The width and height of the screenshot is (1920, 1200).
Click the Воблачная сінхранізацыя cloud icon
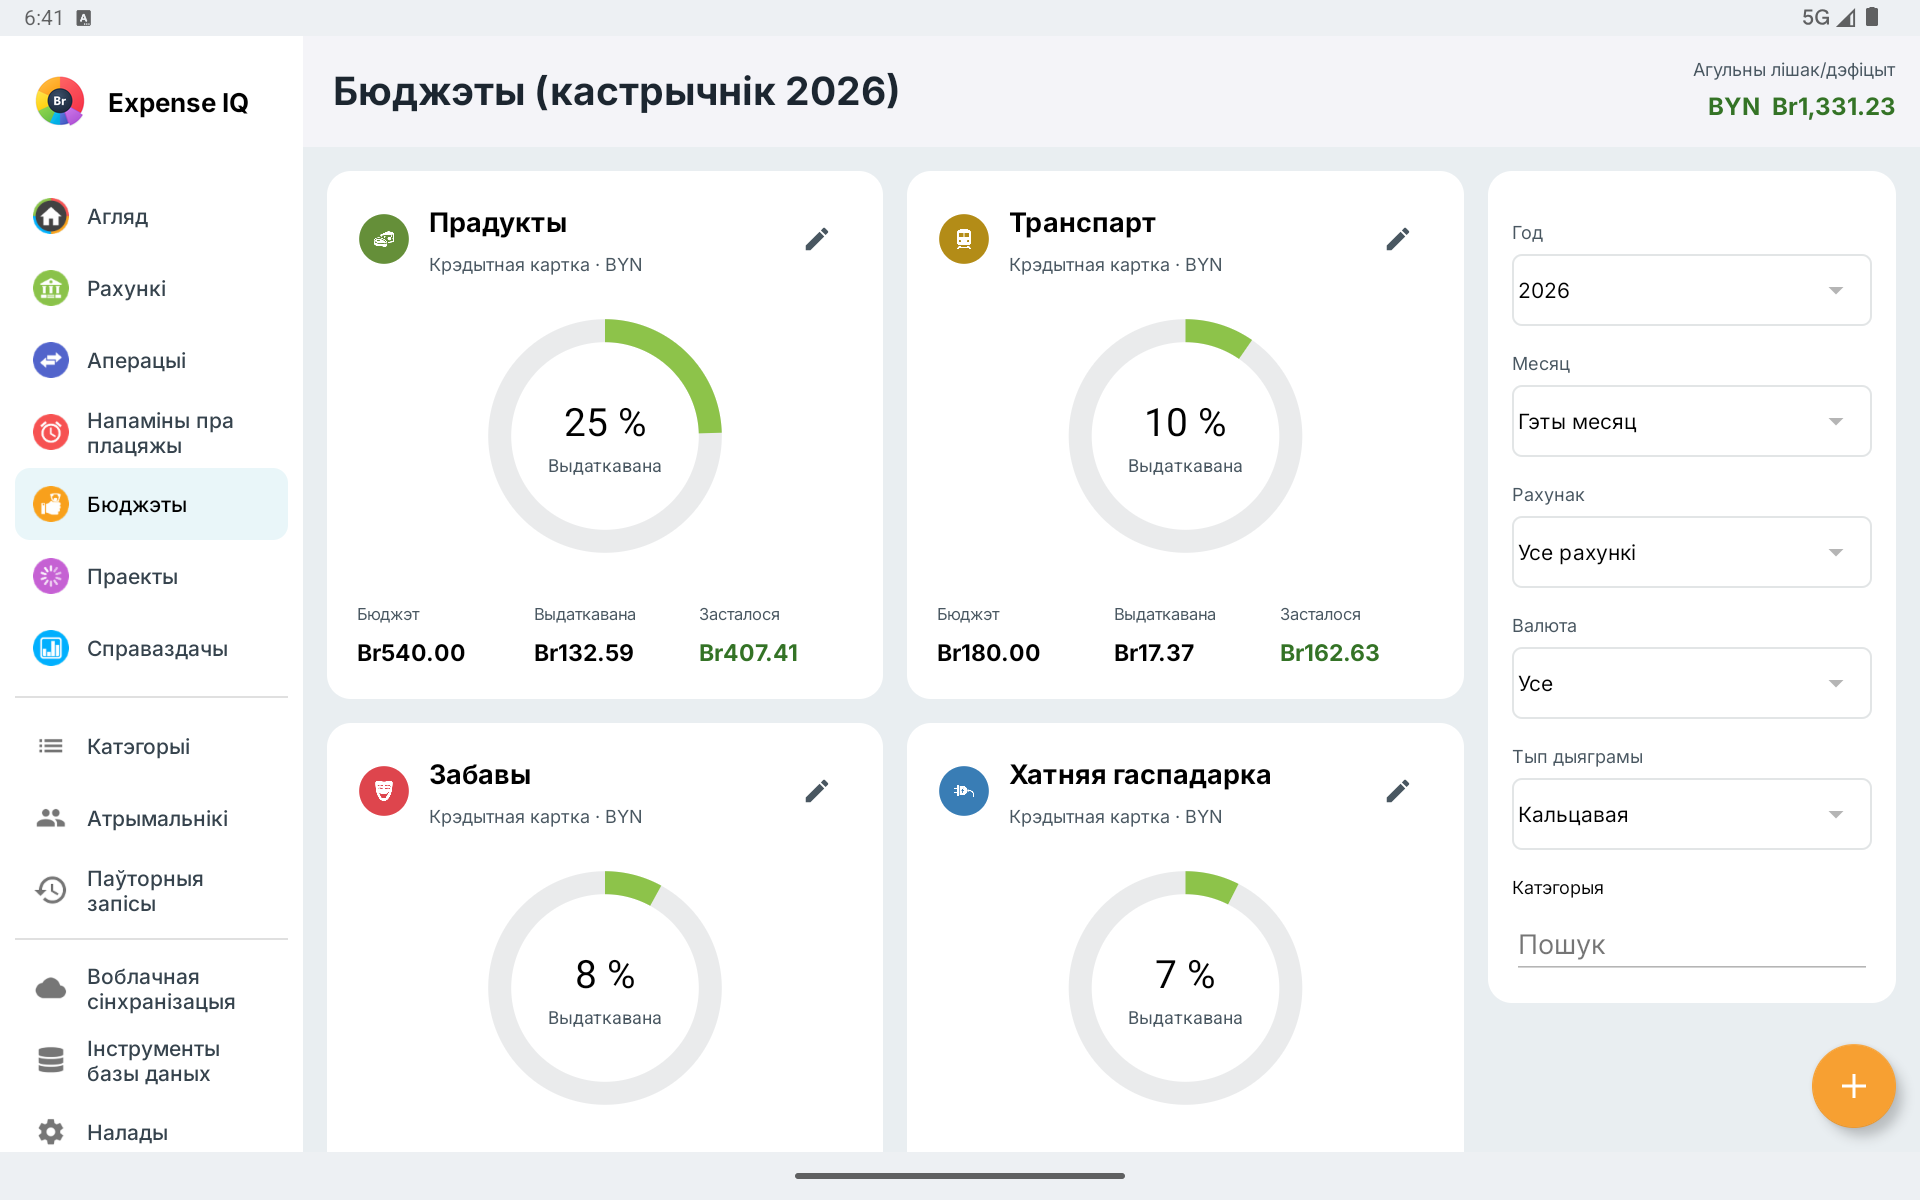click(51, 988)
